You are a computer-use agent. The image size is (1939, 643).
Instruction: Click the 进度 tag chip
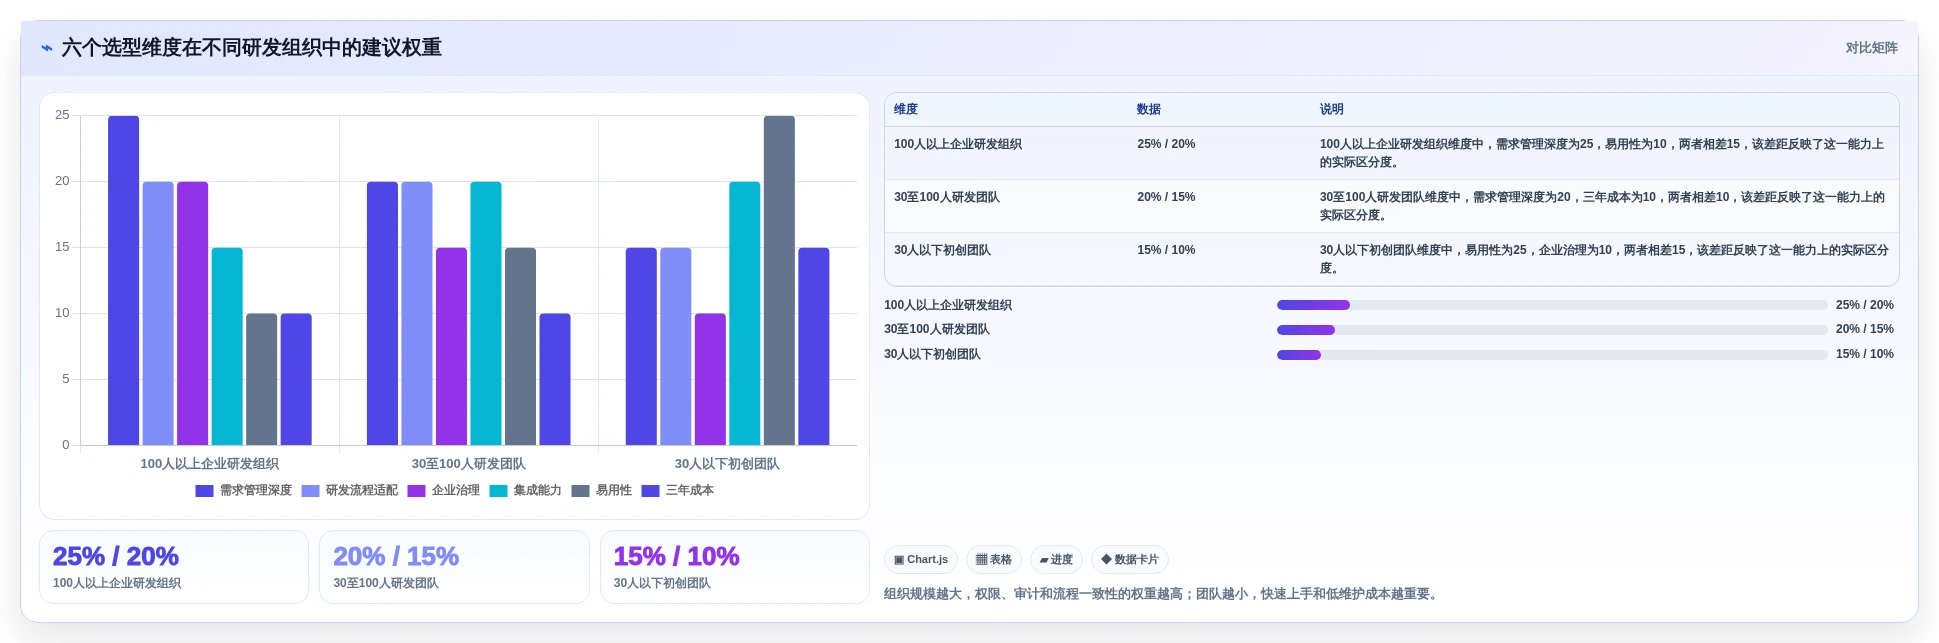pos(1056,560)
